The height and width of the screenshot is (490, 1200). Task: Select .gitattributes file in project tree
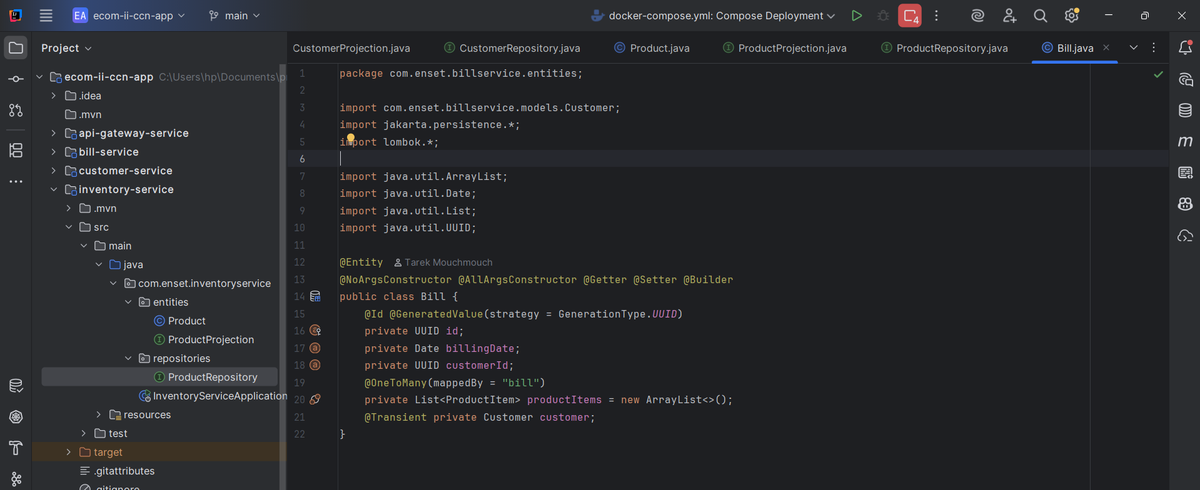point(116,471)
